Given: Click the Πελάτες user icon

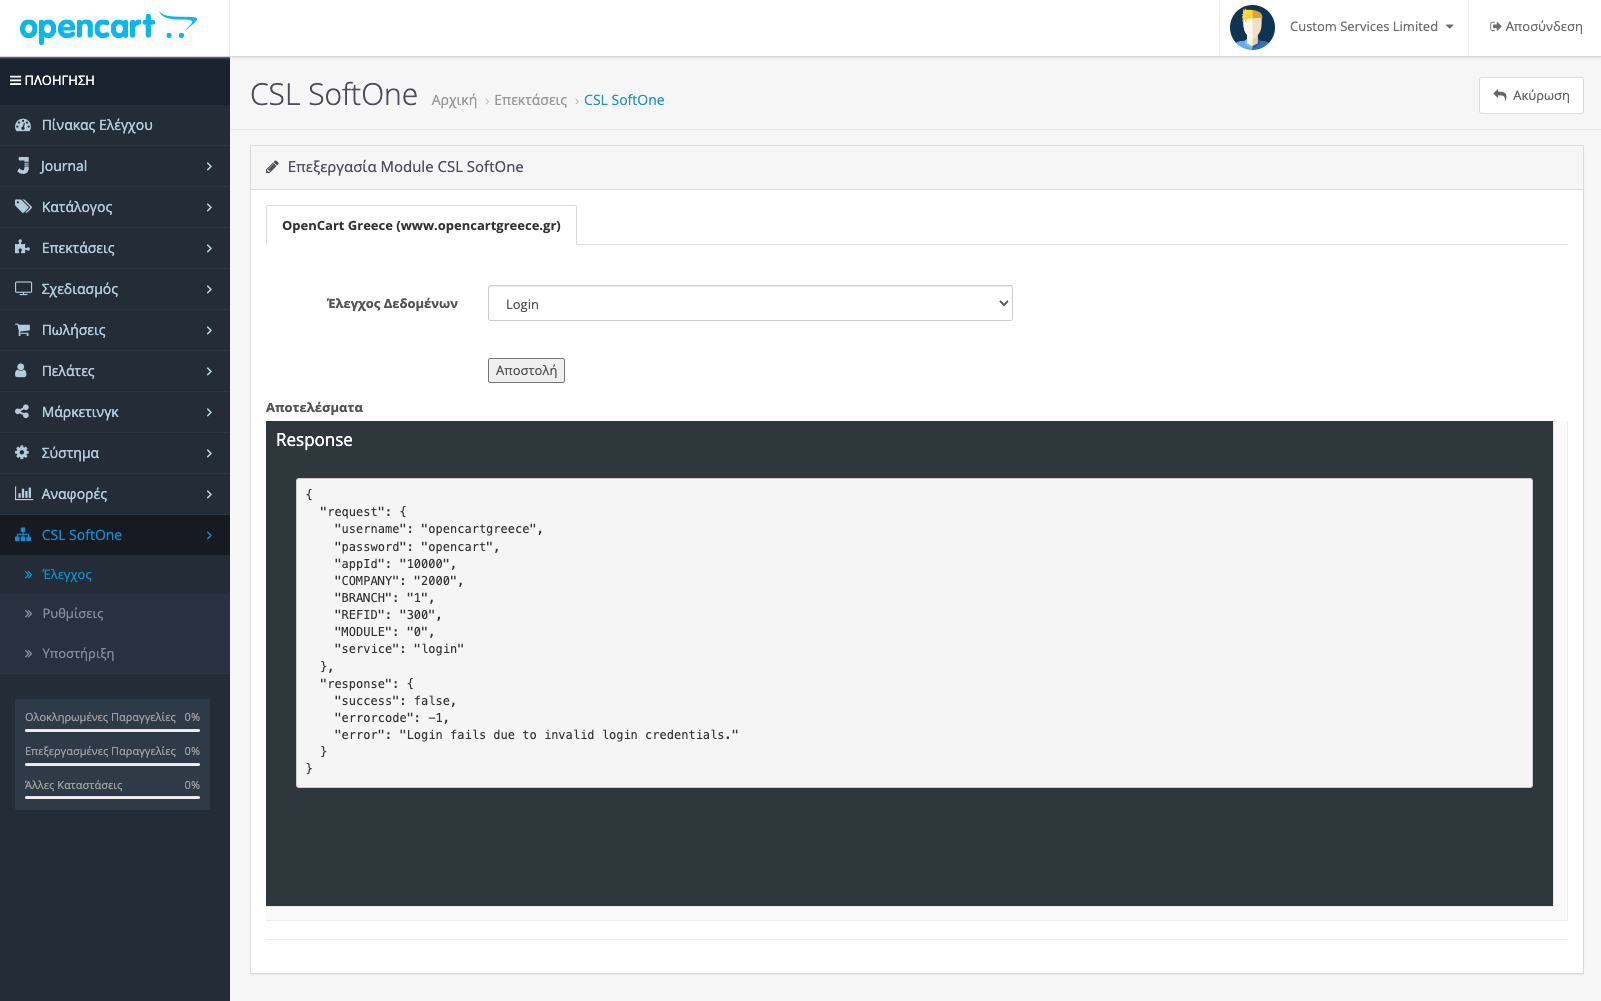Looking at the screenshot, I should (21, 371).
